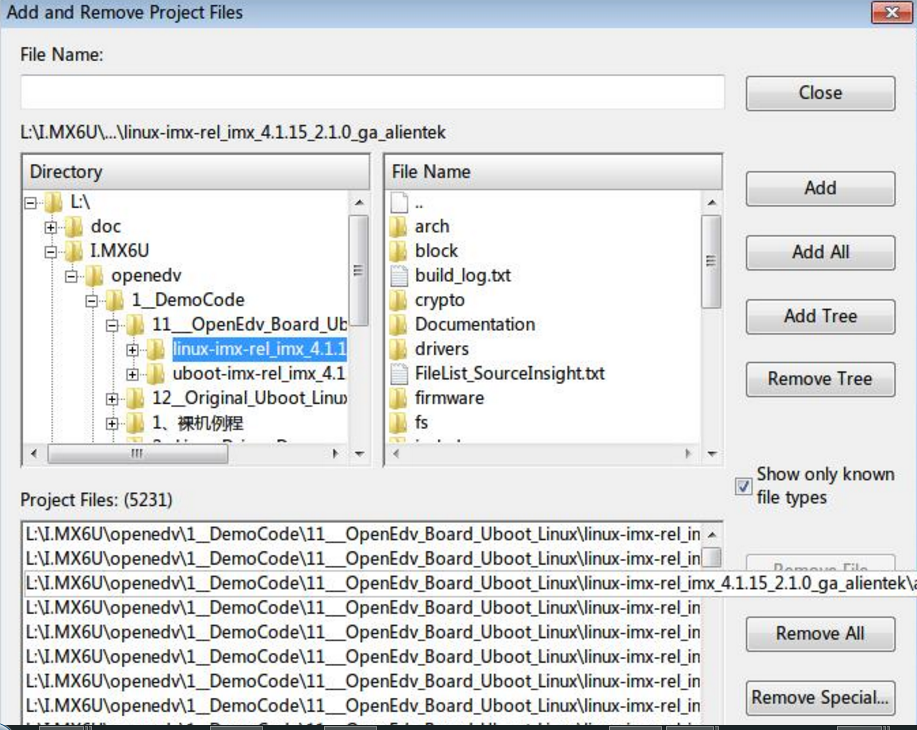
Task: Click inside the File Name input field
Action: click(370, 92)
